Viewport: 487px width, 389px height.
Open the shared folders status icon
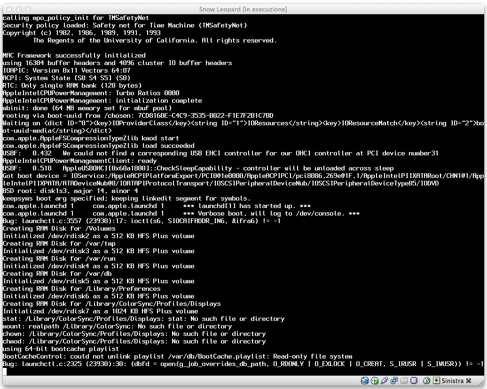(404, 381)
